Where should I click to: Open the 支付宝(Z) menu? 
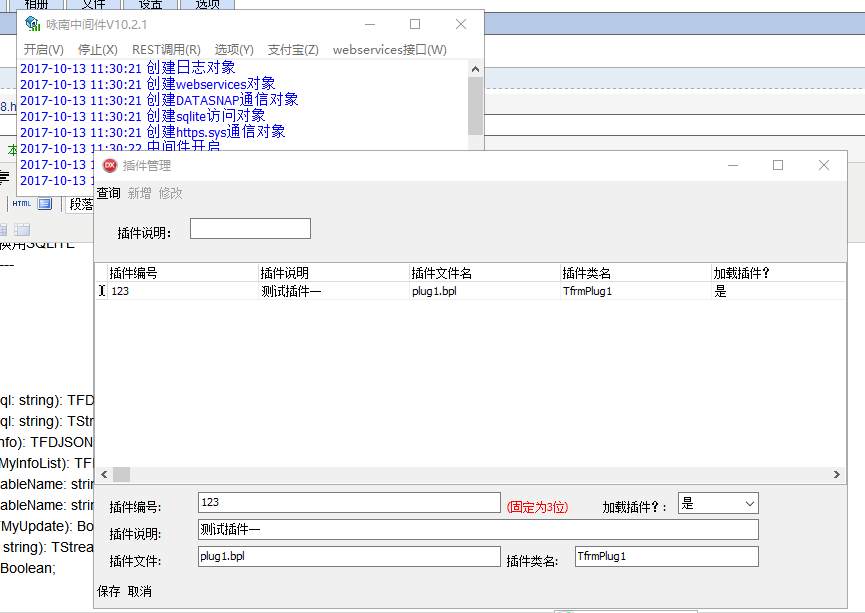293,50
